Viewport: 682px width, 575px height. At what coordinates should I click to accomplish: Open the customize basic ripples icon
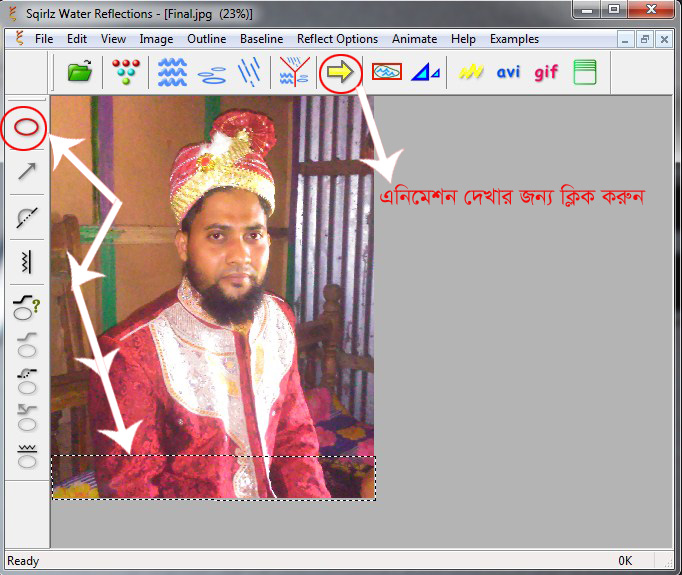pos(294,71)
